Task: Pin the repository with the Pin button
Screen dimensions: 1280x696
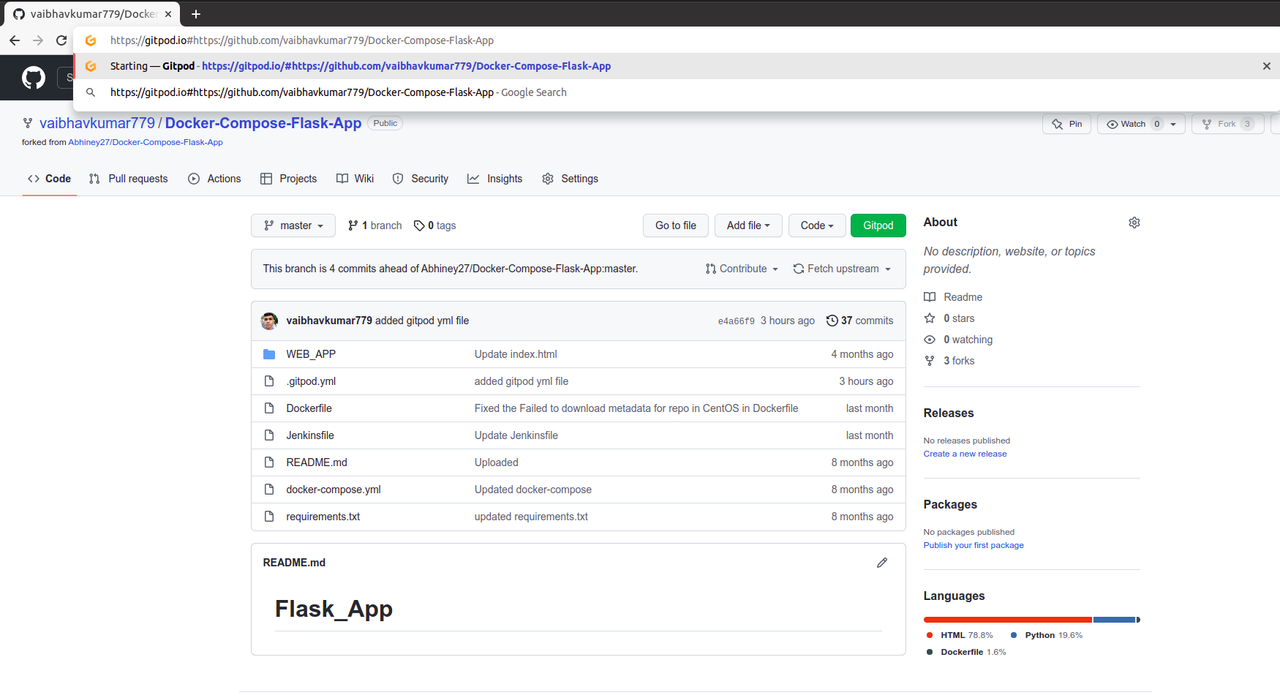Action: 1067,124
